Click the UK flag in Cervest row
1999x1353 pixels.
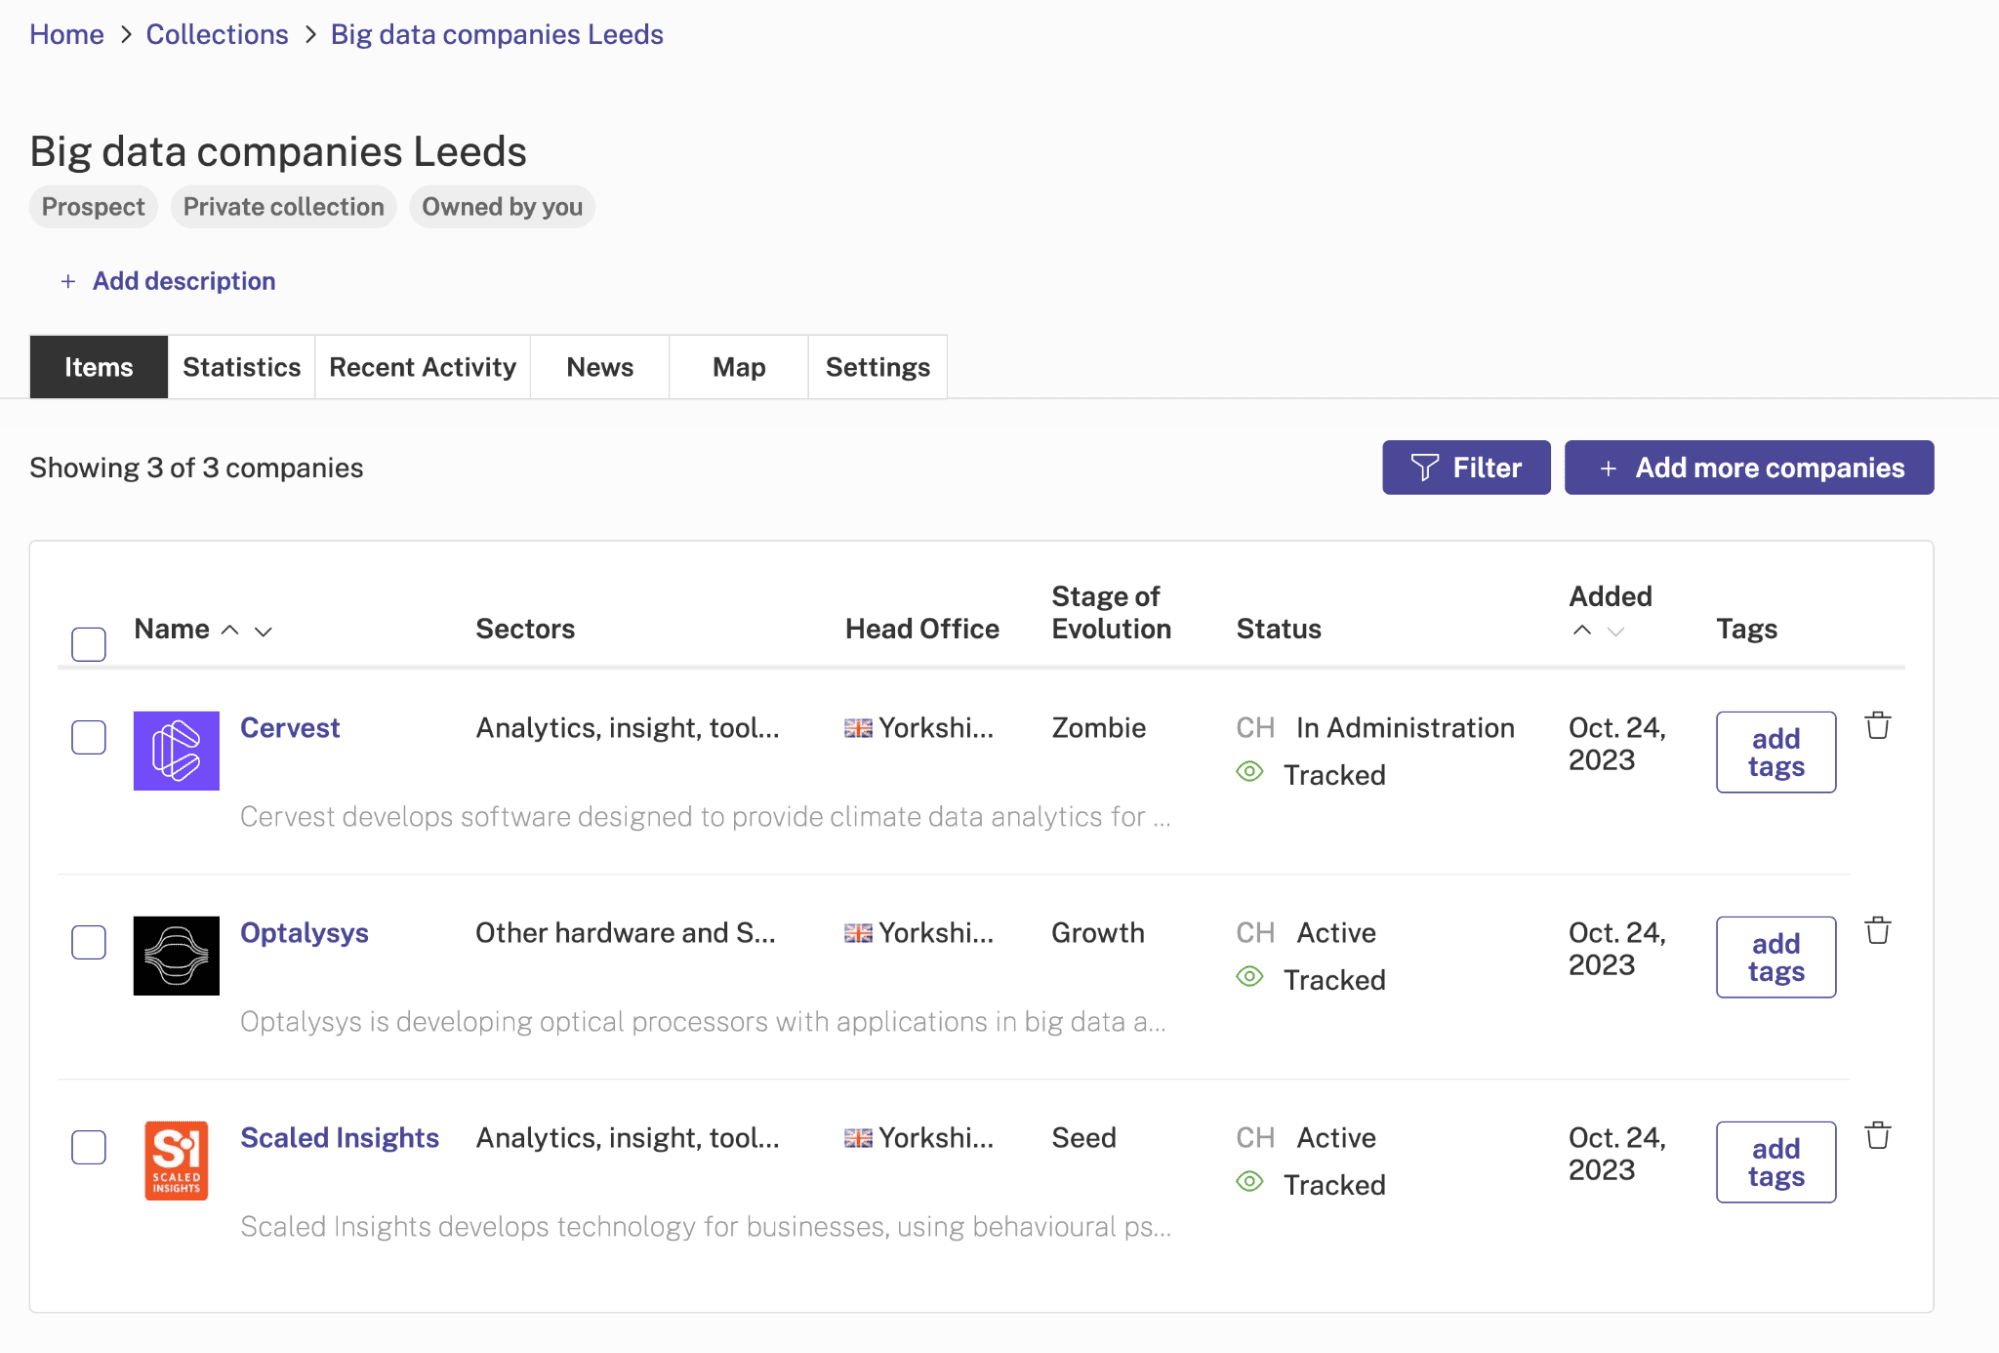(858, 728)
